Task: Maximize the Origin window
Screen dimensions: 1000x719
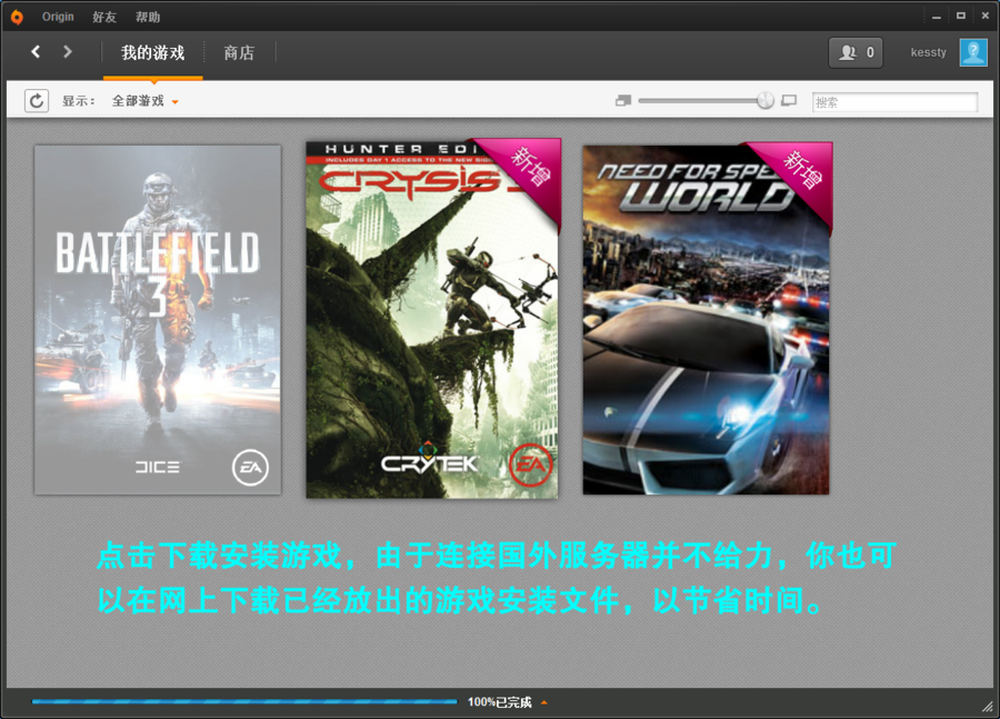Action: tap(960, 16)
